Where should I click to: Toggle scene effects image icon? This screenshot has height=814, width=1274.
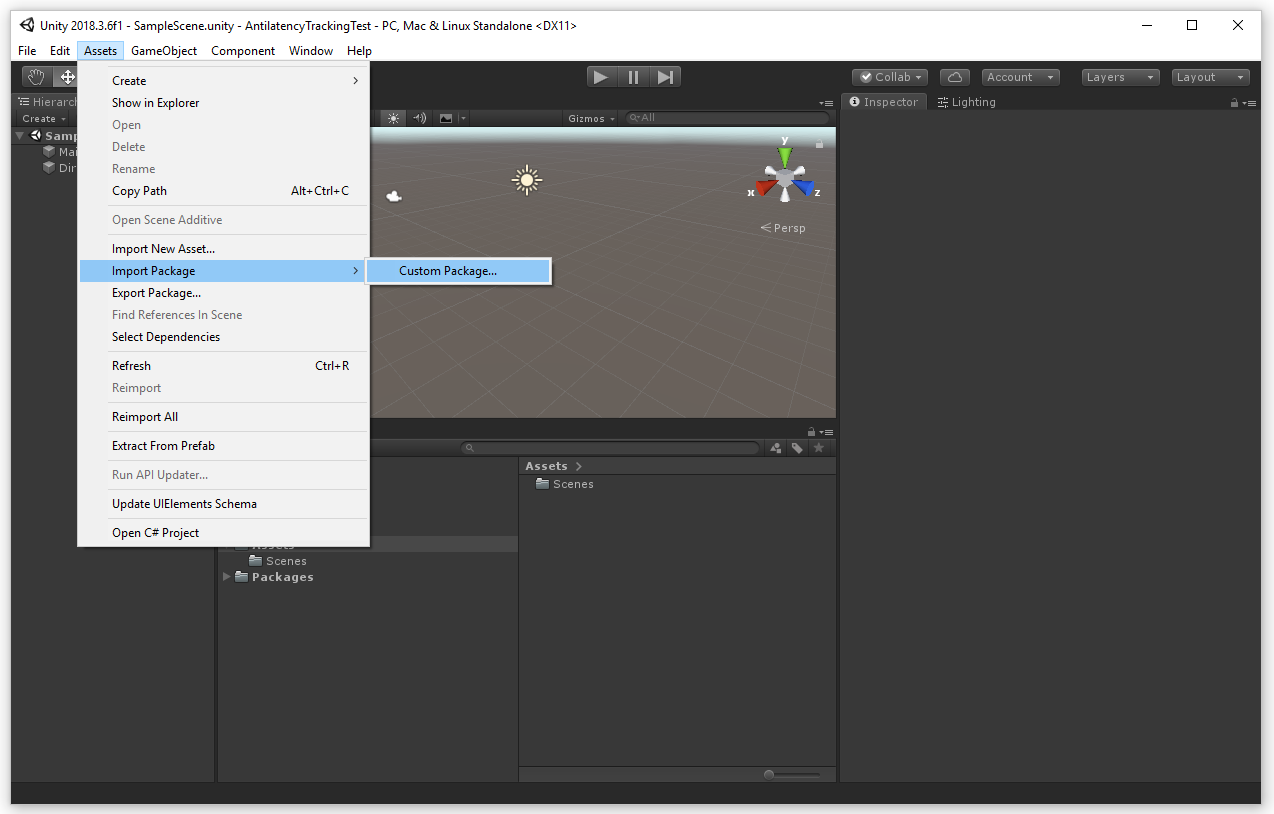pos(446,118)
